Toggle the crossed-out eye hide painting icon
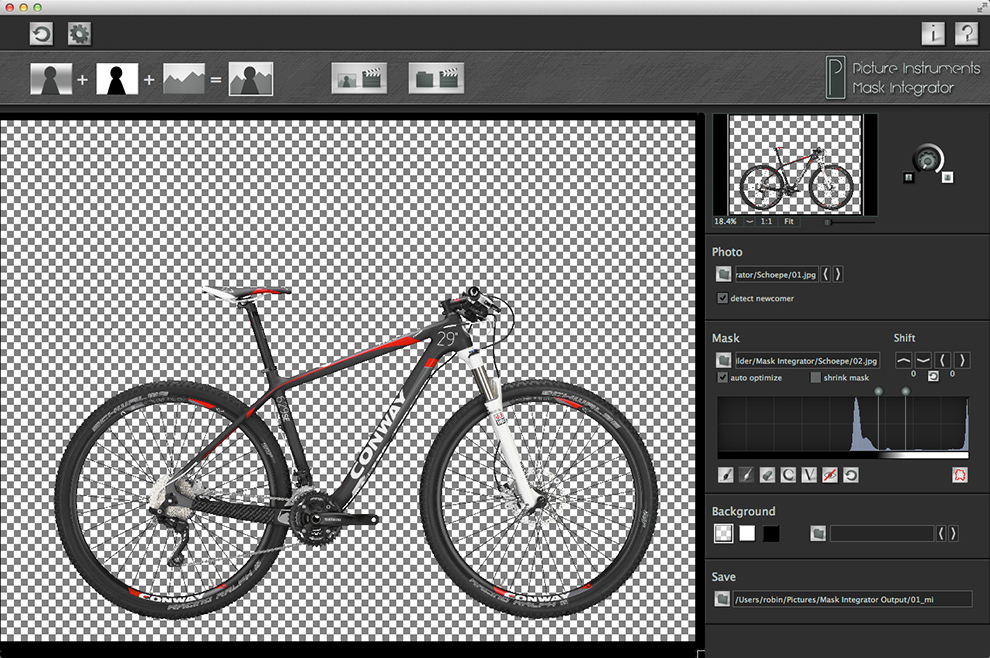990x658 pixels. tap(830, 475)
